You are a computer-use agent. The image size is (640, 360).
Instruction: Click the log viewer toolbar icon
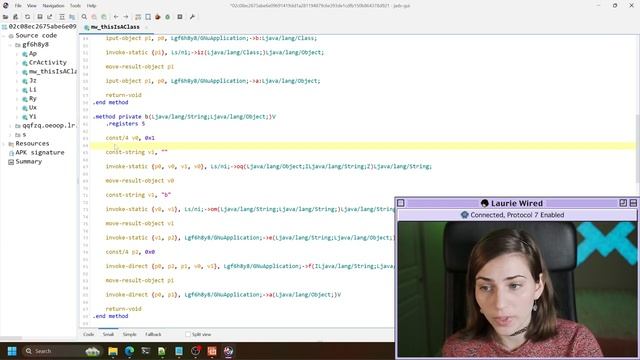coord(180,17)
